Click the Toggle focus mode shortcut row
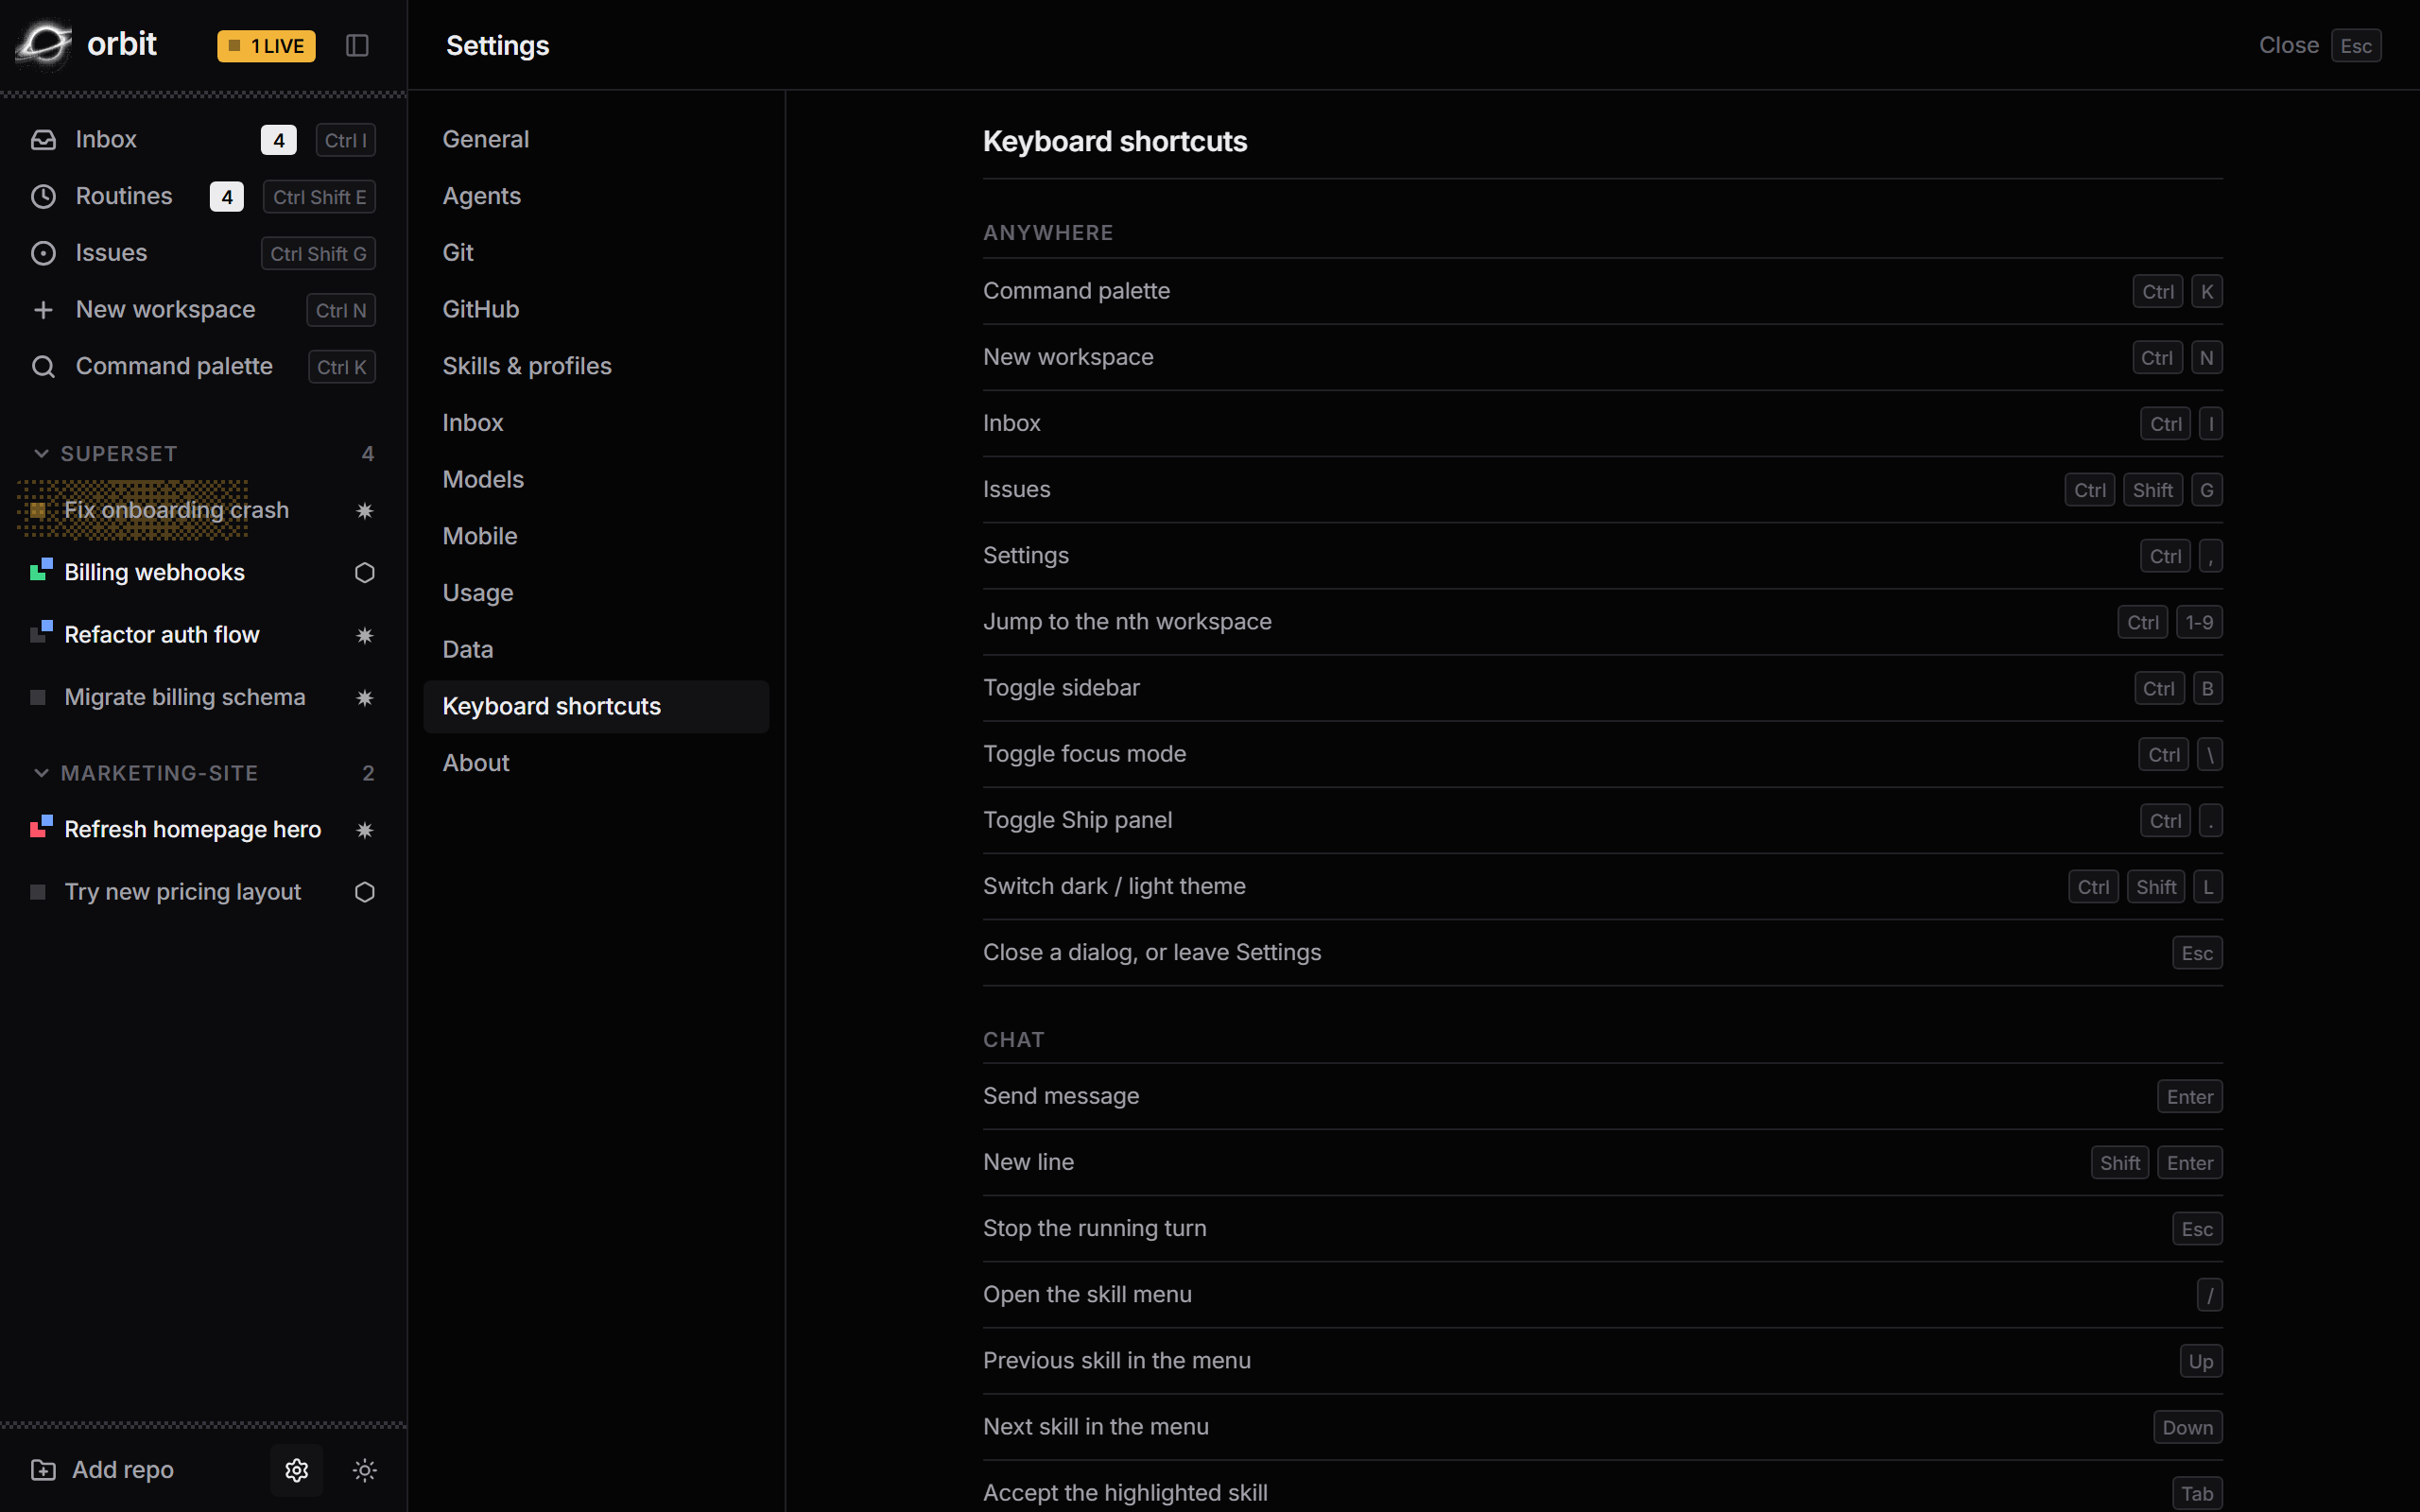 [1602, 754]
